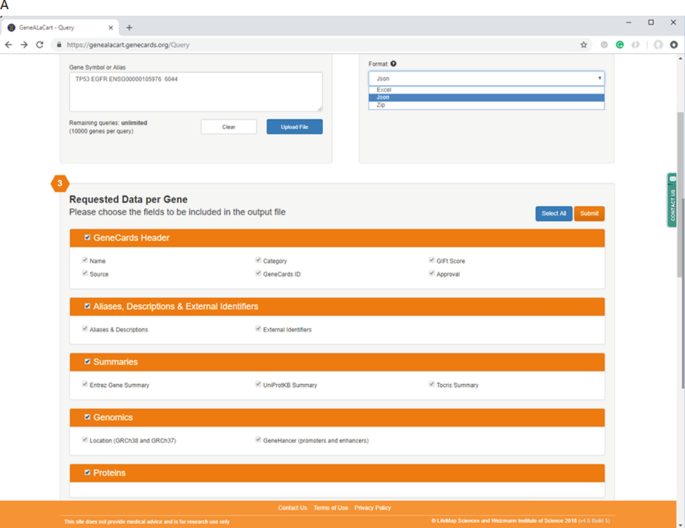685x528 pixels.
Task: Open a new browser tab
Action: 129,27
